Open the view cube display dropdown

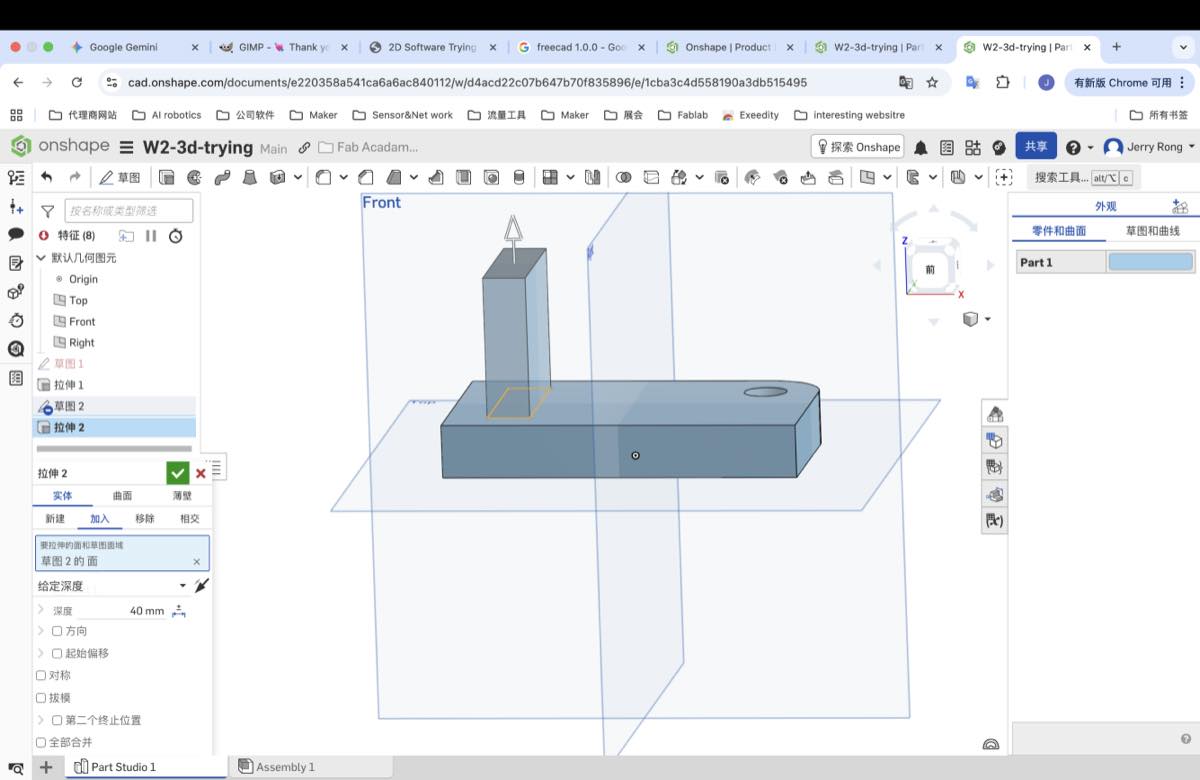pyautogui.click(x=976, y=319)
